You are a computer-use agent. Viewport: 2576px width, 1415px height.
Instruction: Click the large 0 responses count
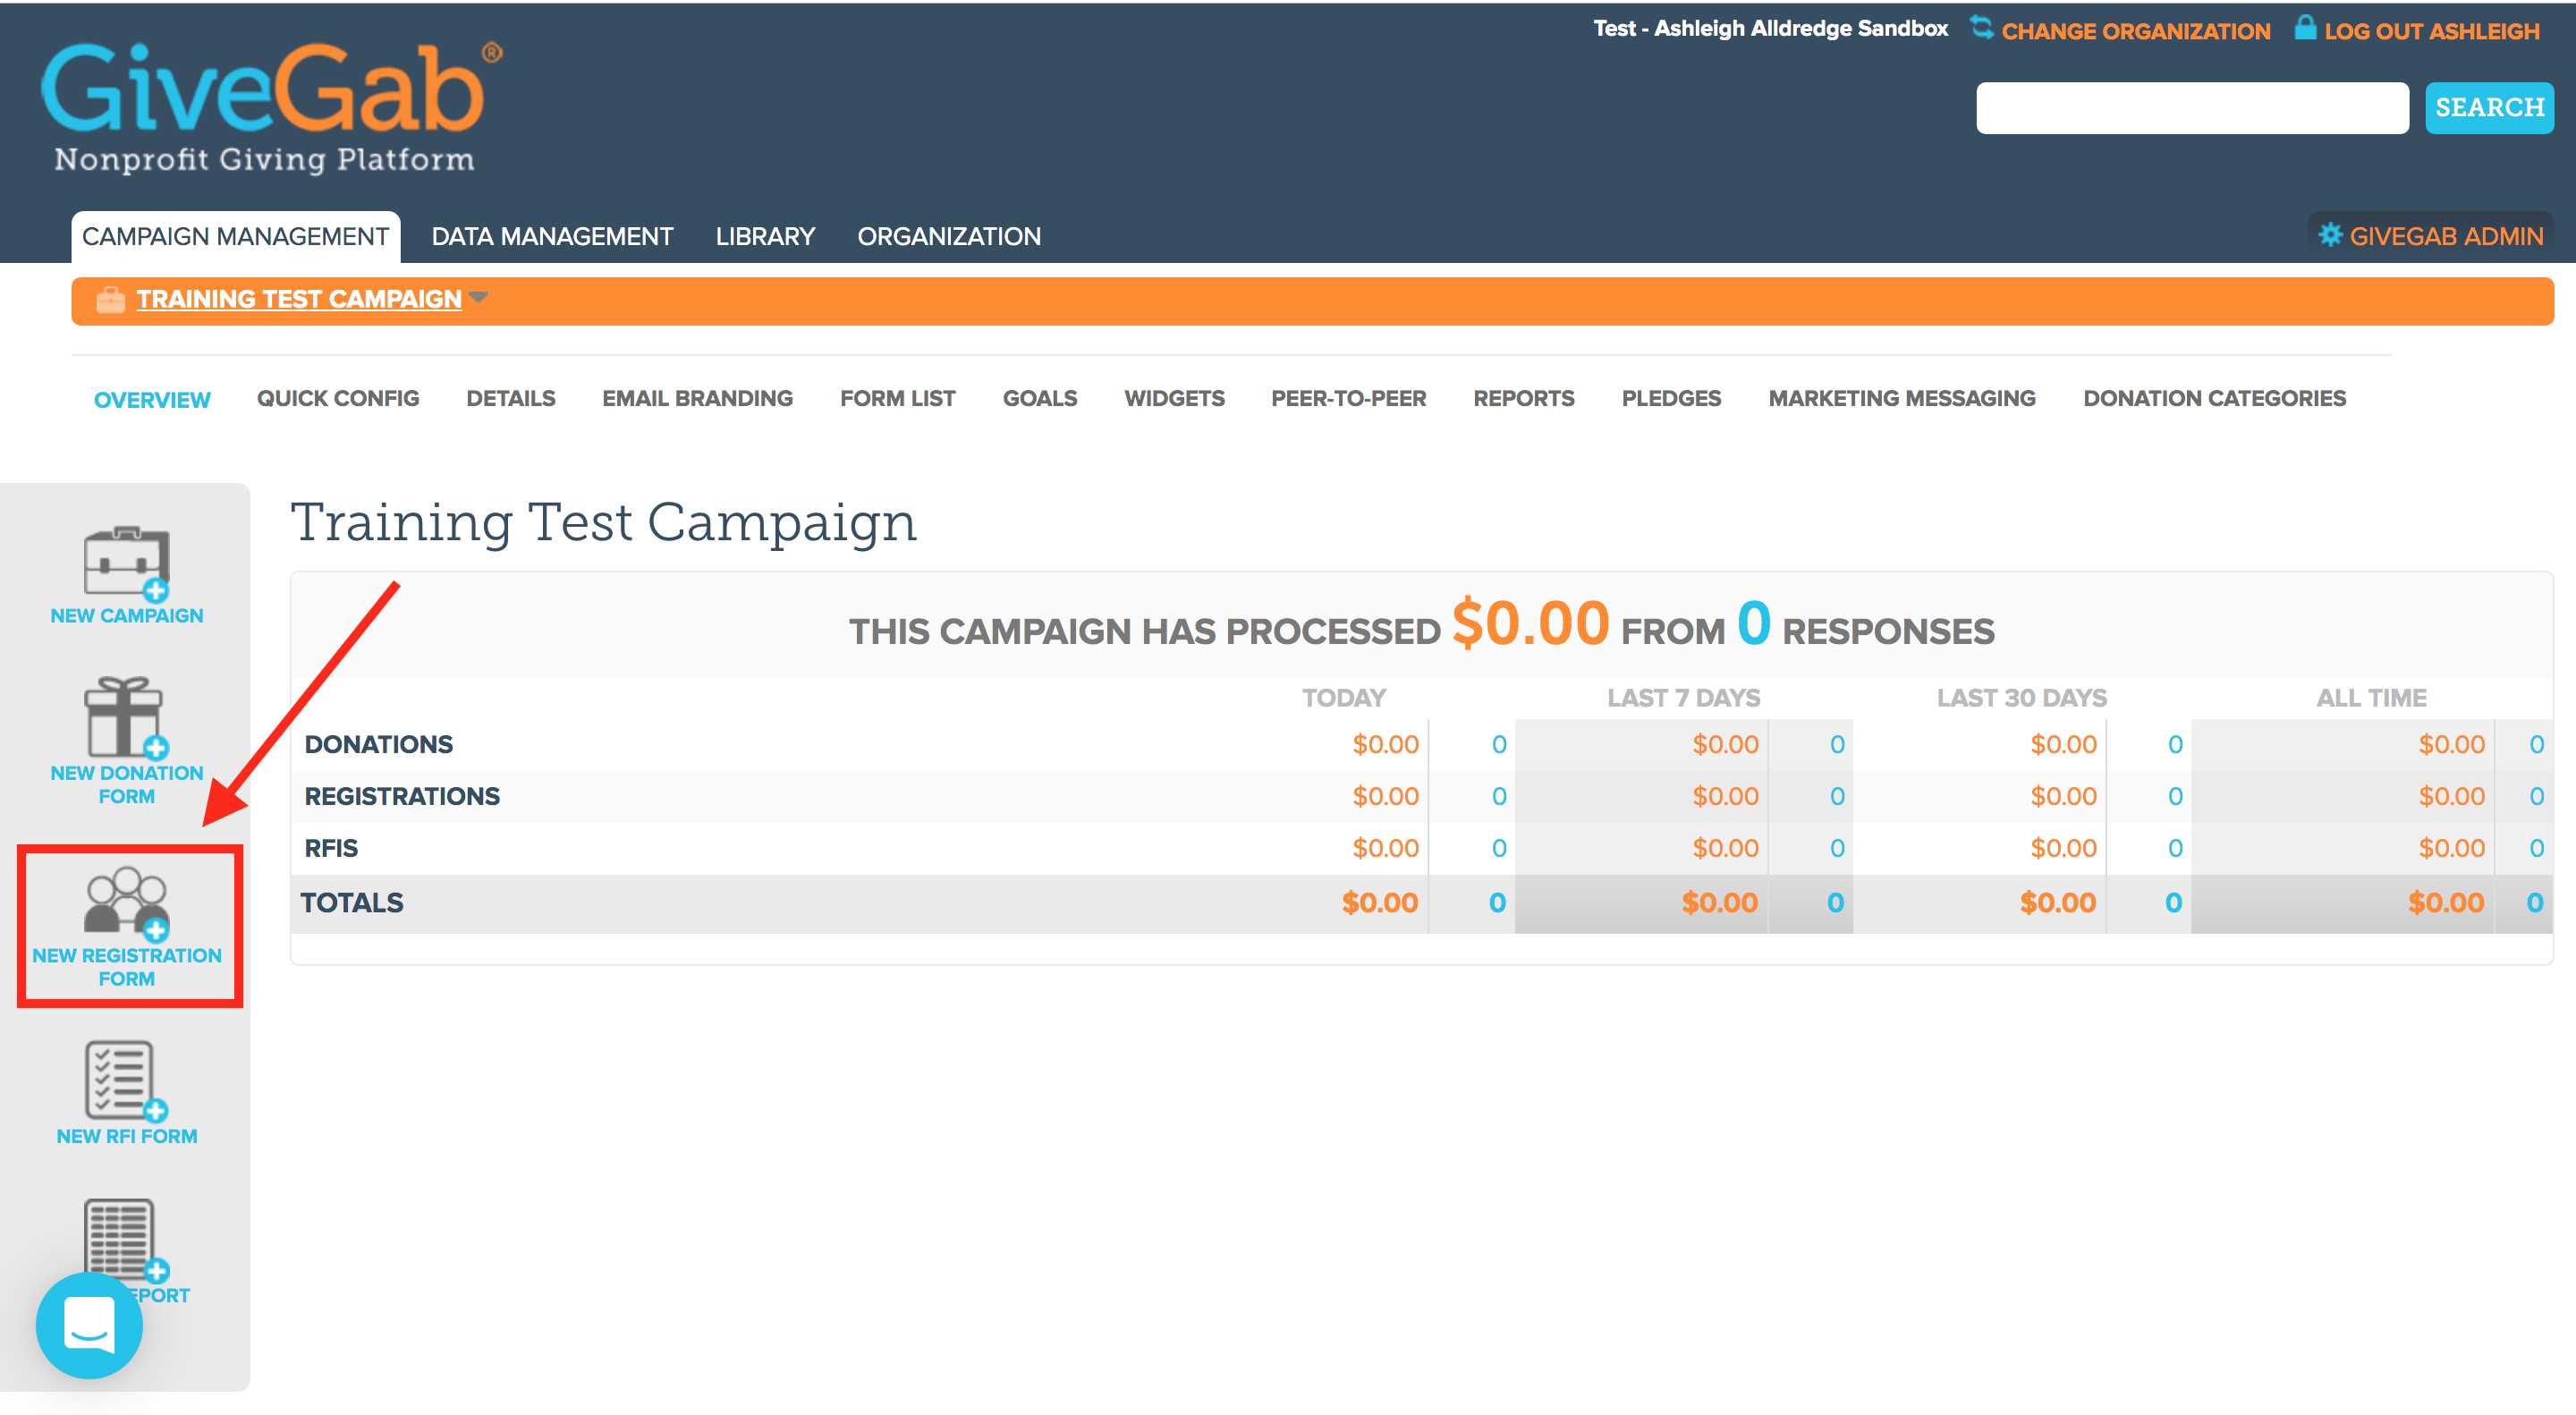point(1754,623)
